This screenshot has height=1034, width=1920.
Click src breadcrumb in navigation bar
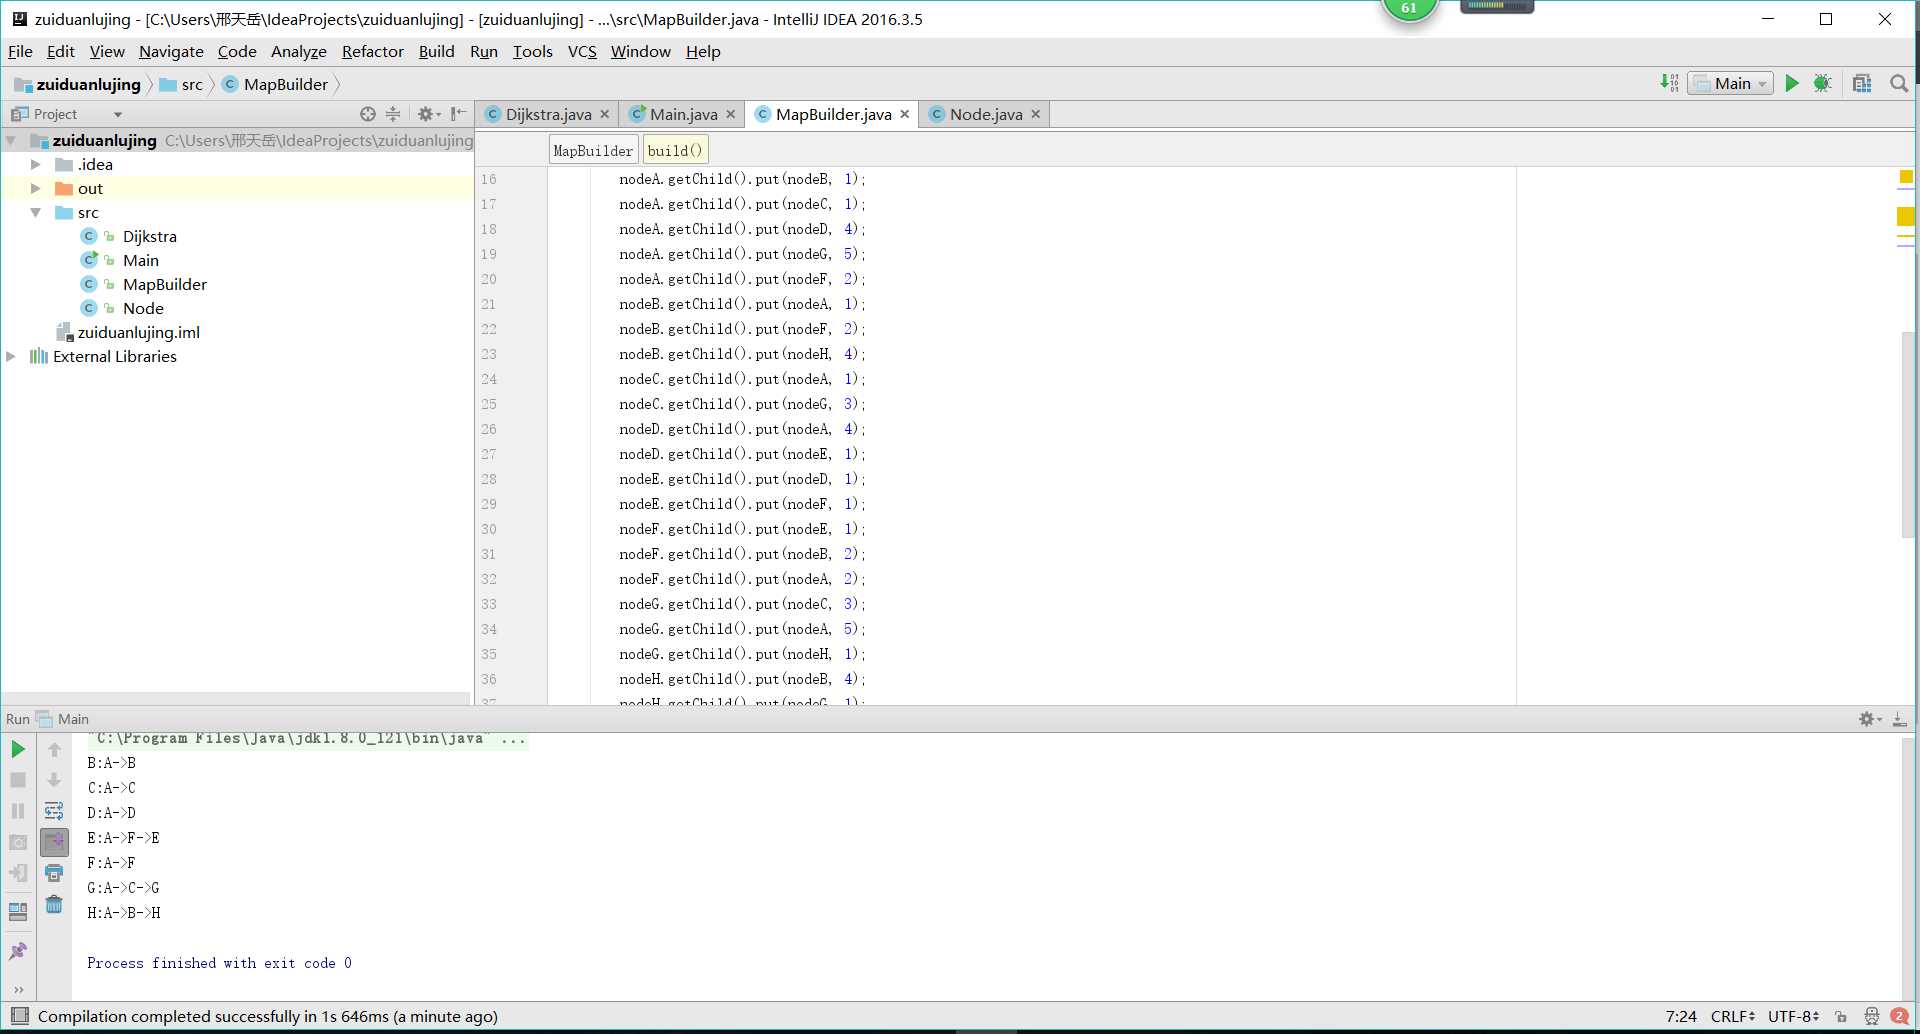tap(181, 84)
